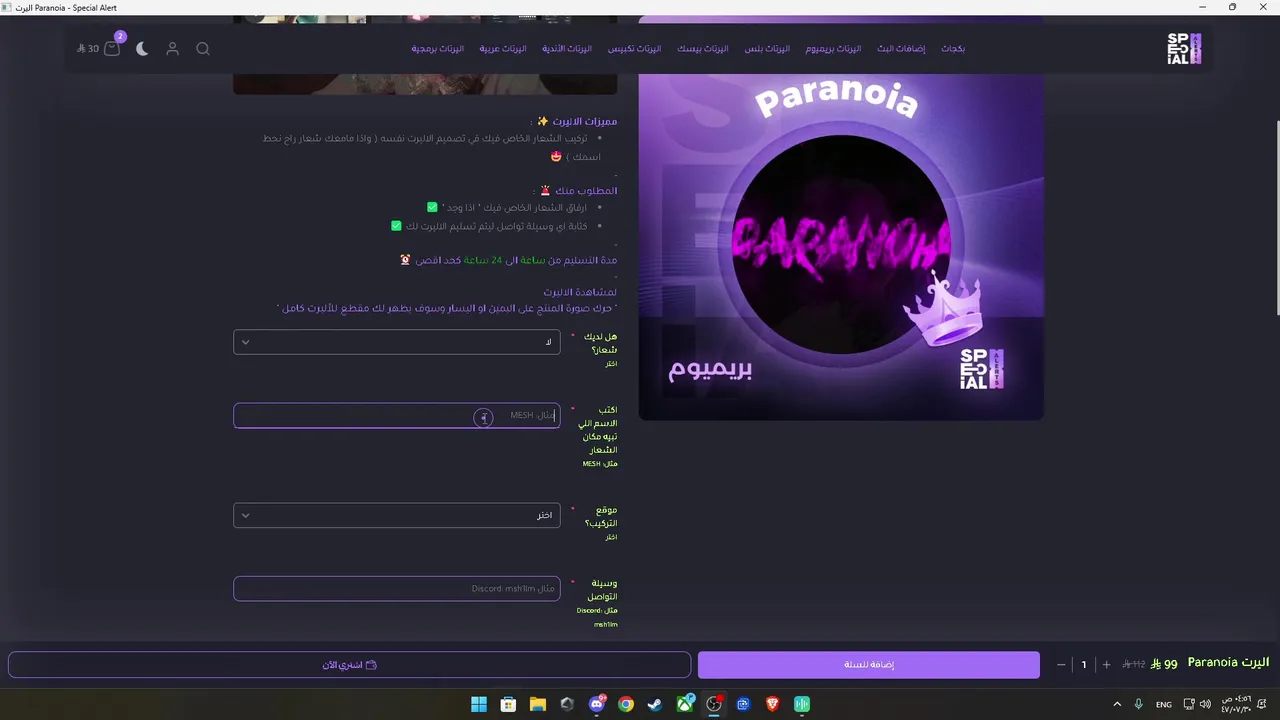
Task: Open OBS Studio from the taskbar
Action: (714, 704)
